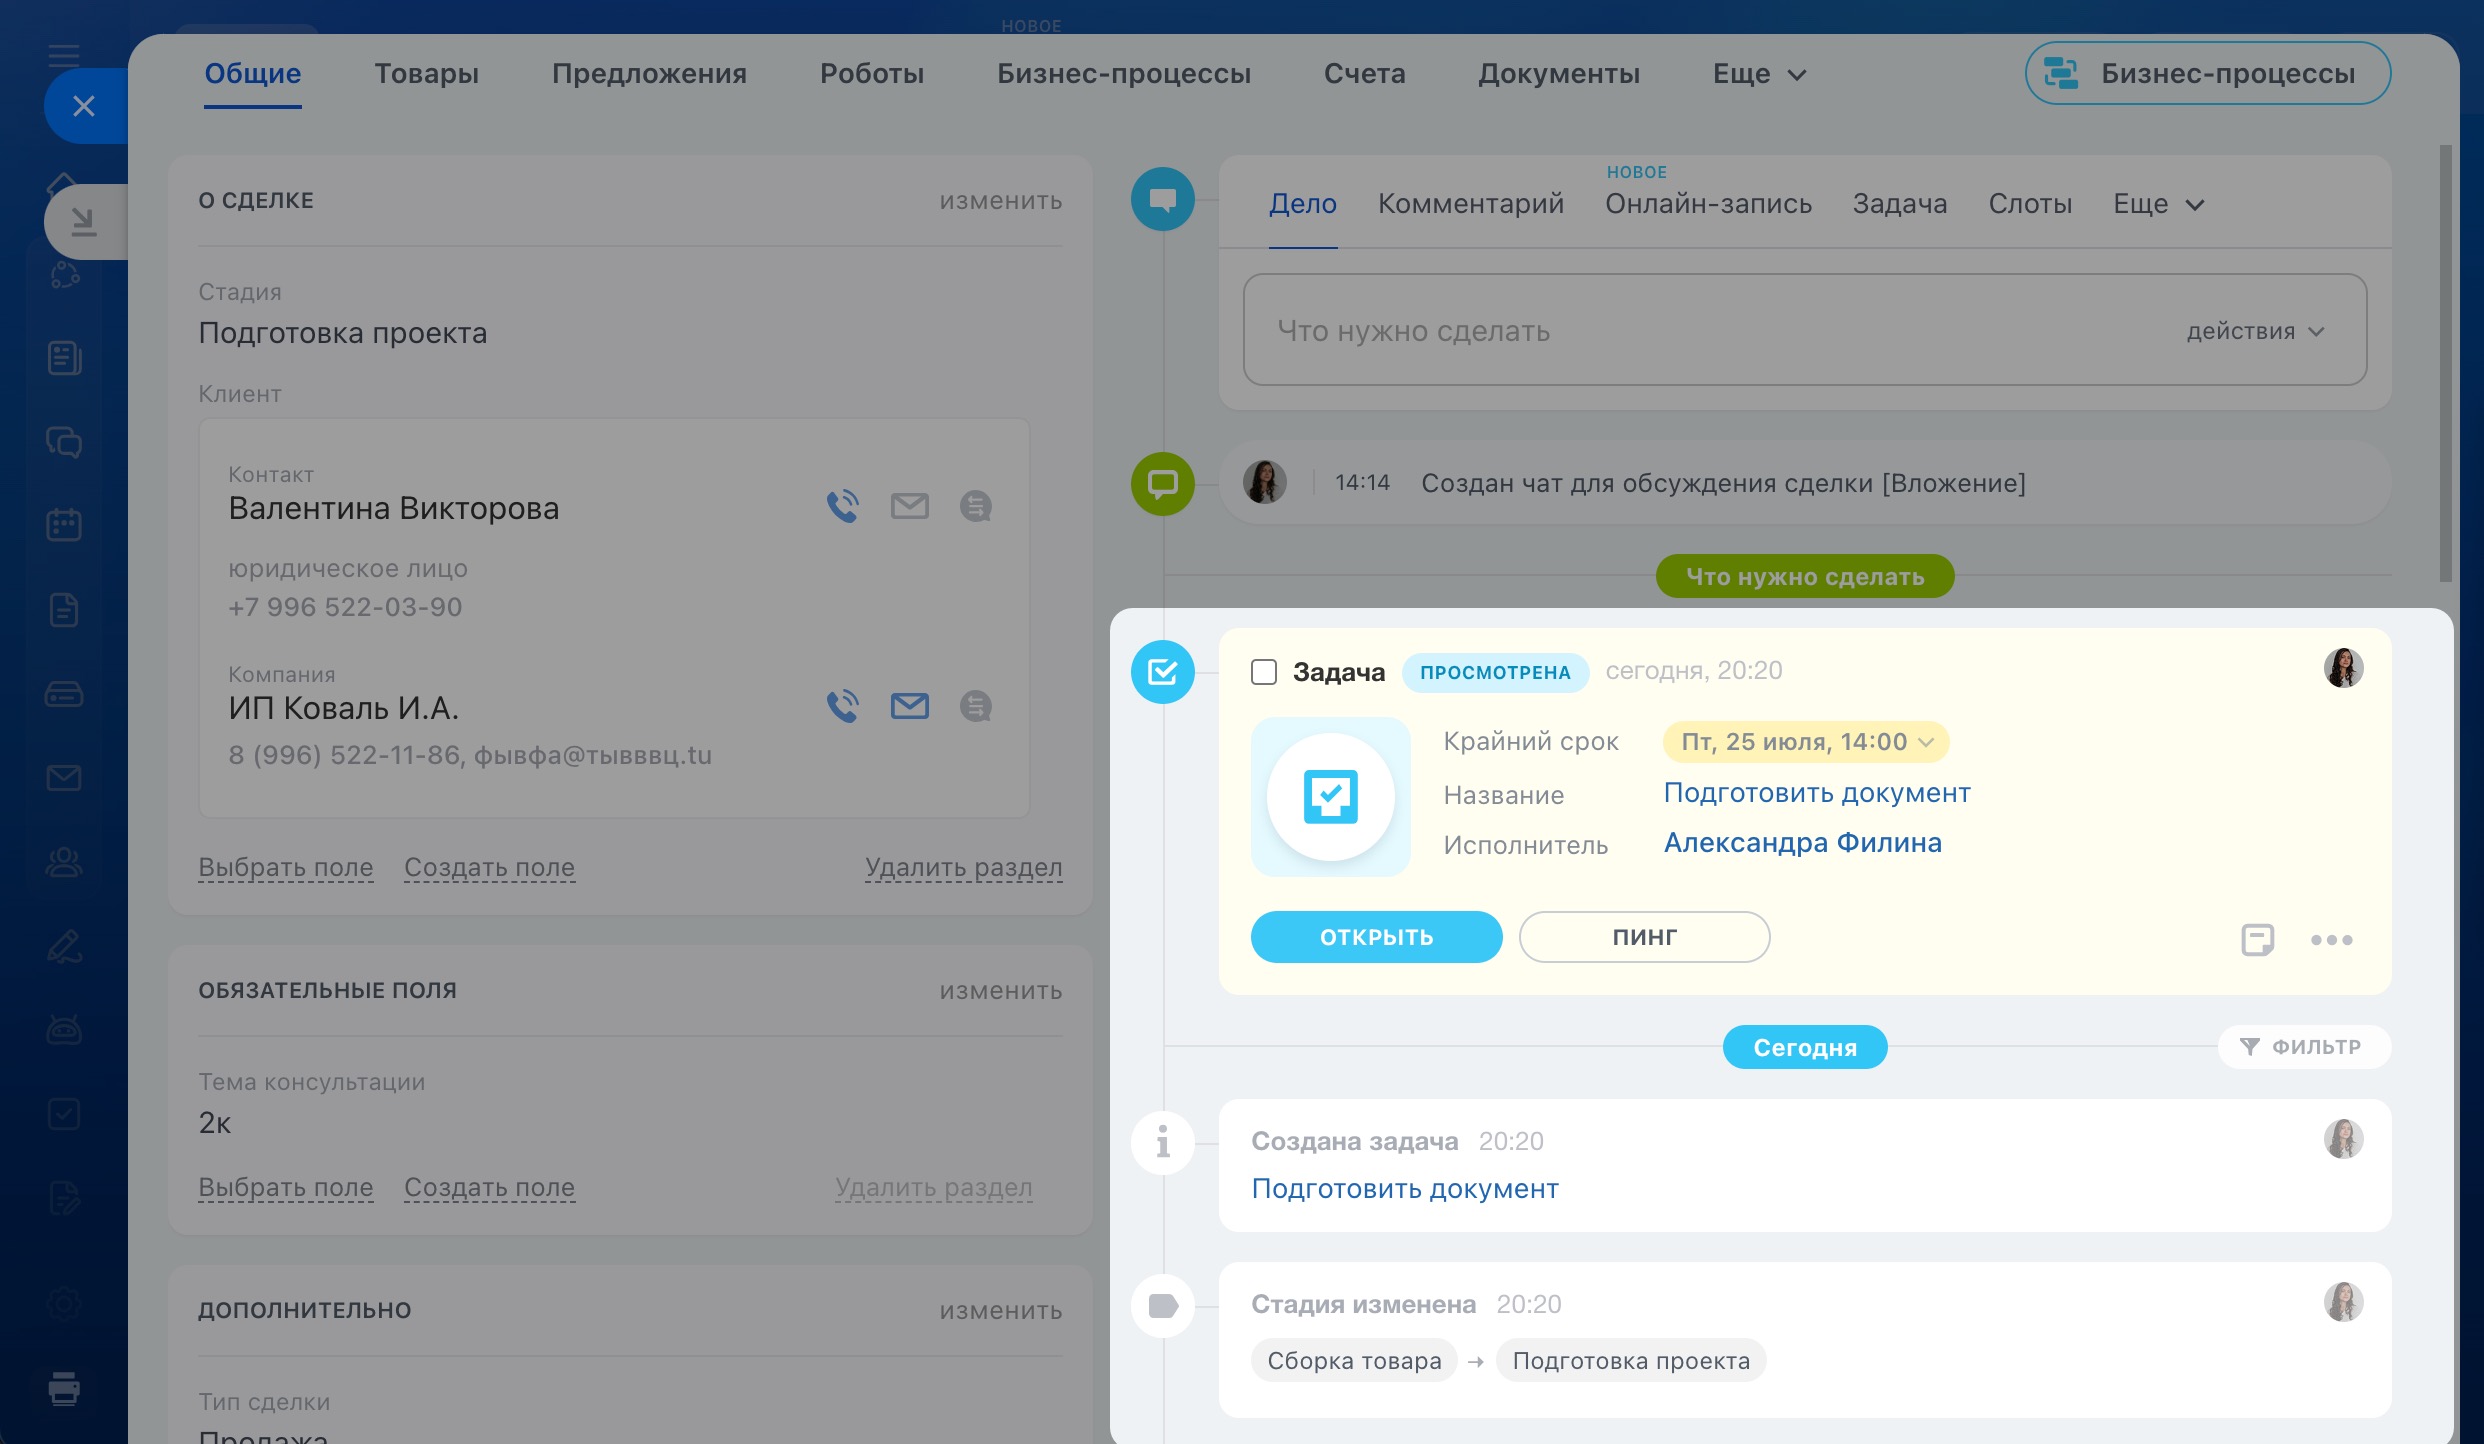
Task: Open the Документы tab
Action: pos(1559,74)
